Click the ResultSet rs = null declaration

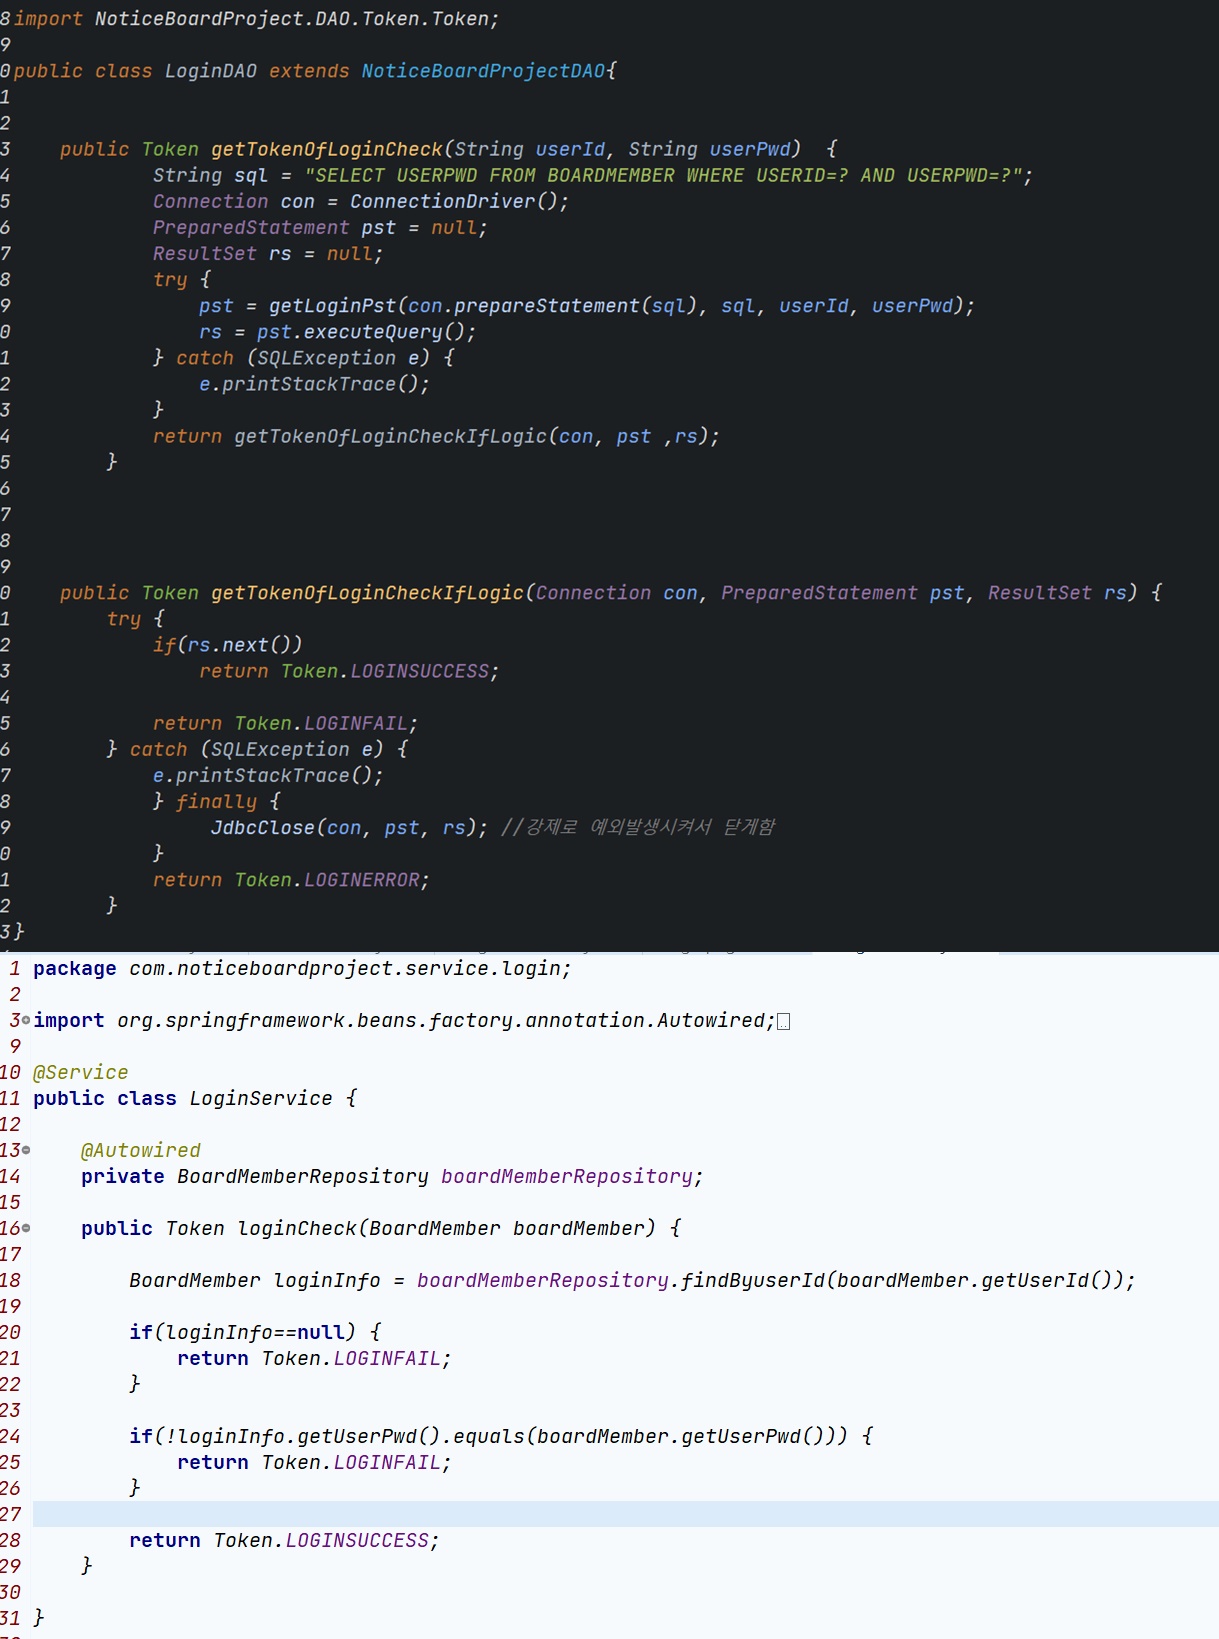pos(268,253)
